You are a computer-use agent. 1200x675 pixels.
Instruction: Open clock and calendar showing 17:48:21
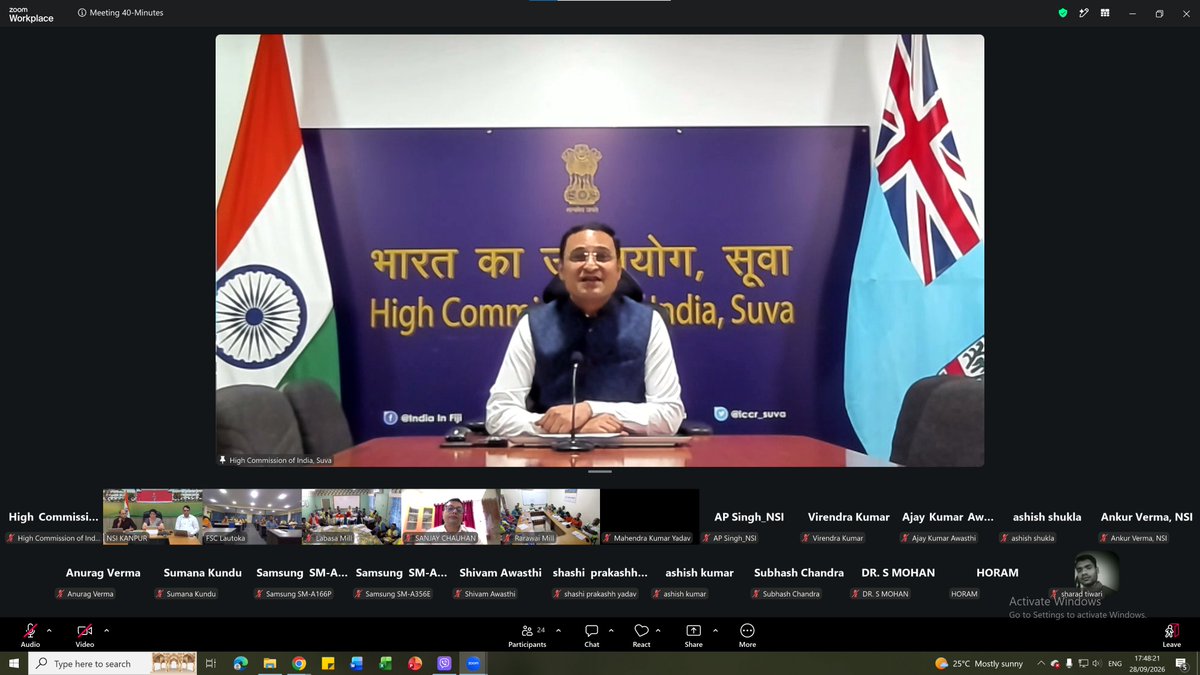1147,663
